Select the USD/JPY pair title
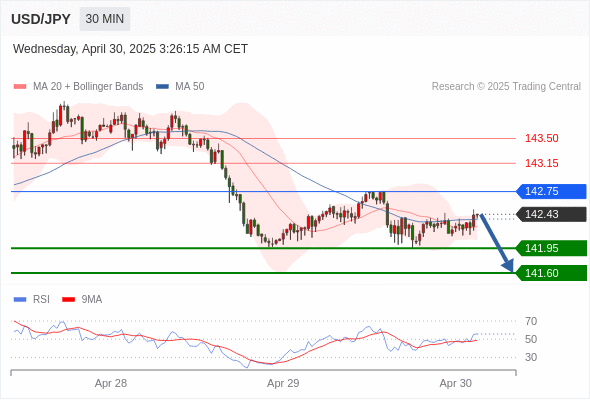590x400 pixels. (x=41, y=19)
